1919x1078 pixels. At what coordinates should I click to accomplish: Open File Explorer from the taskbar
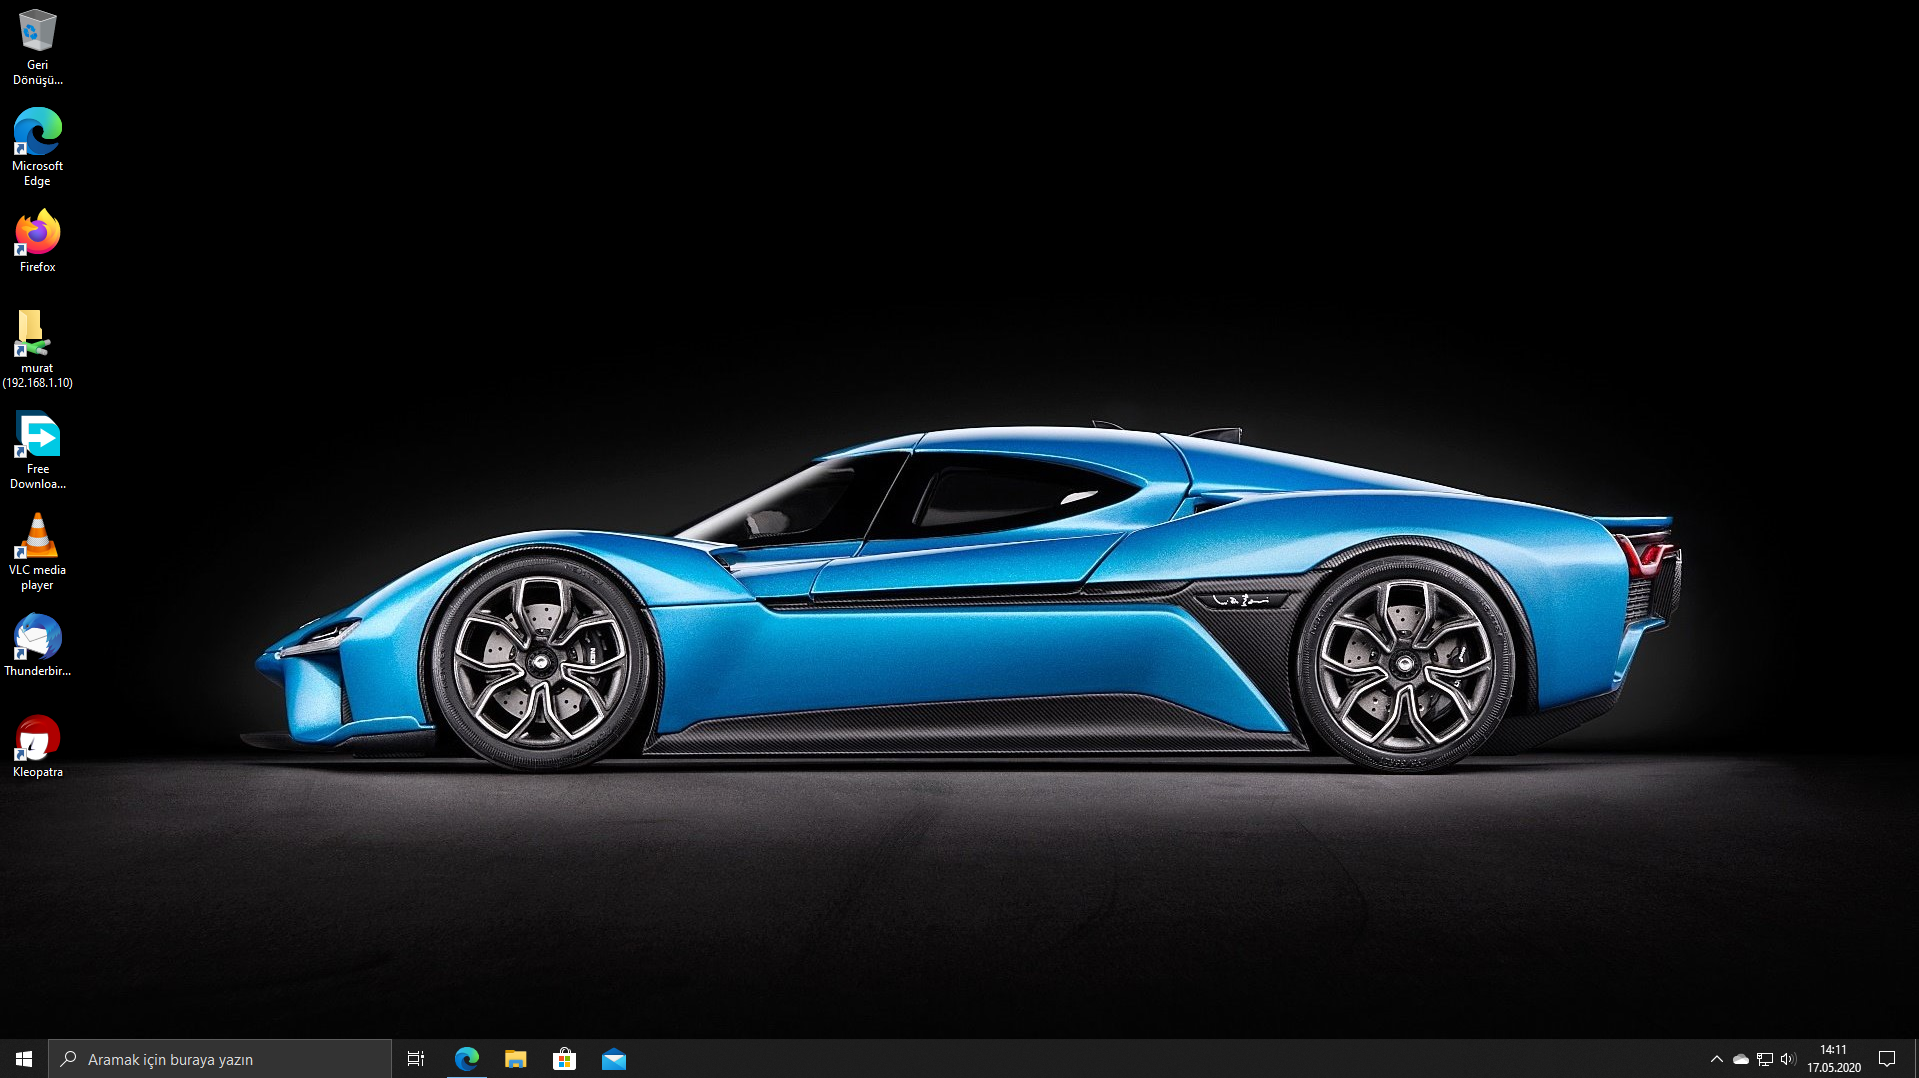(x=516, y=1059)
